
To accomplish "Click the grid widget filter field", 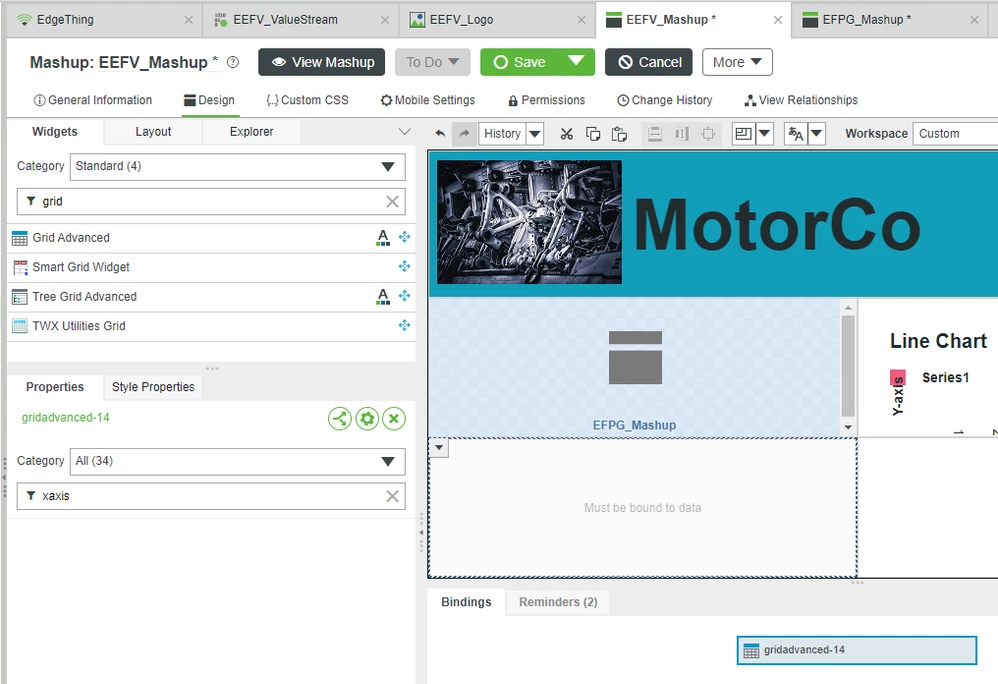I will [211, 202].
